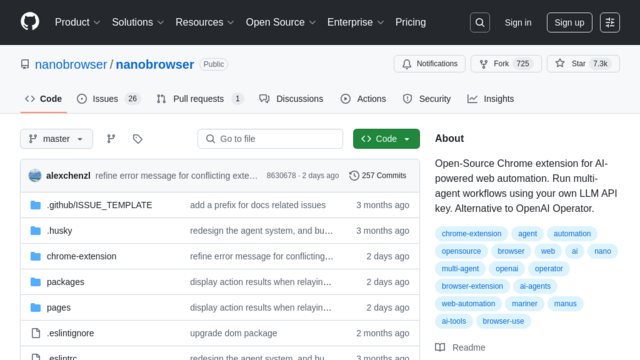Open the master branch dropdown
The height and width of the screenshot is (360, 640).
tap(56, 139)
